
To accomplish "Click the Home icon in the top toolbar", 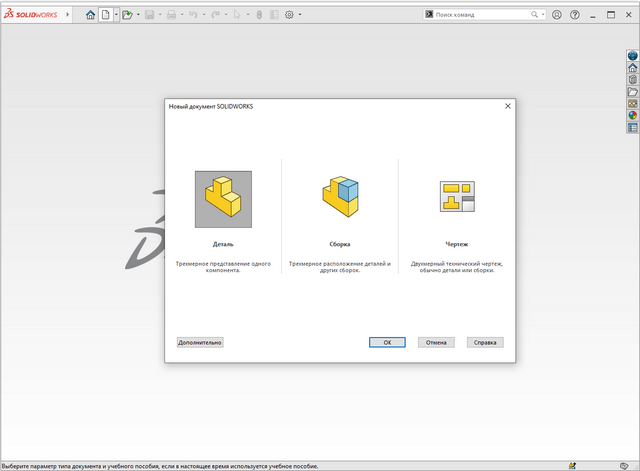I will (x=91, y=15).
